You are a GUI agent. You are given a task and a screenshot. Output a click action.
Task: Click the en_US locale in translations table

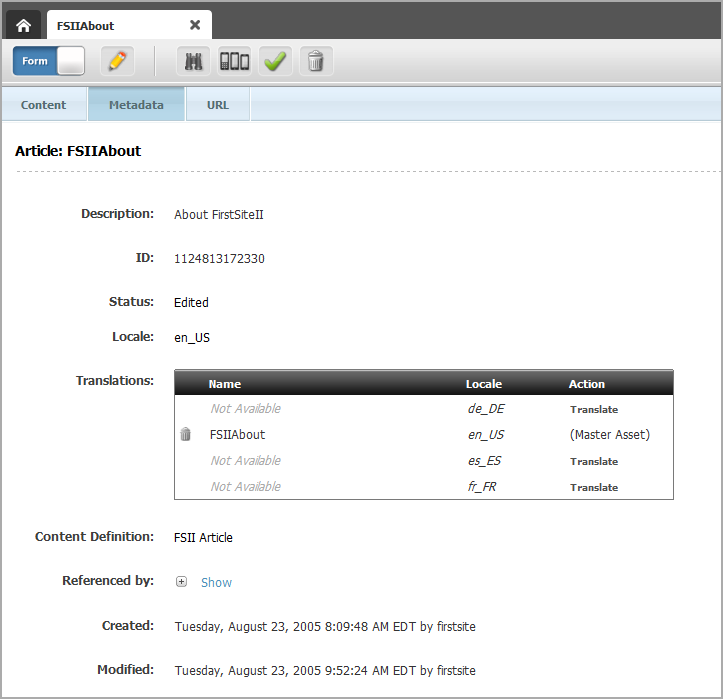coord(486,435)
